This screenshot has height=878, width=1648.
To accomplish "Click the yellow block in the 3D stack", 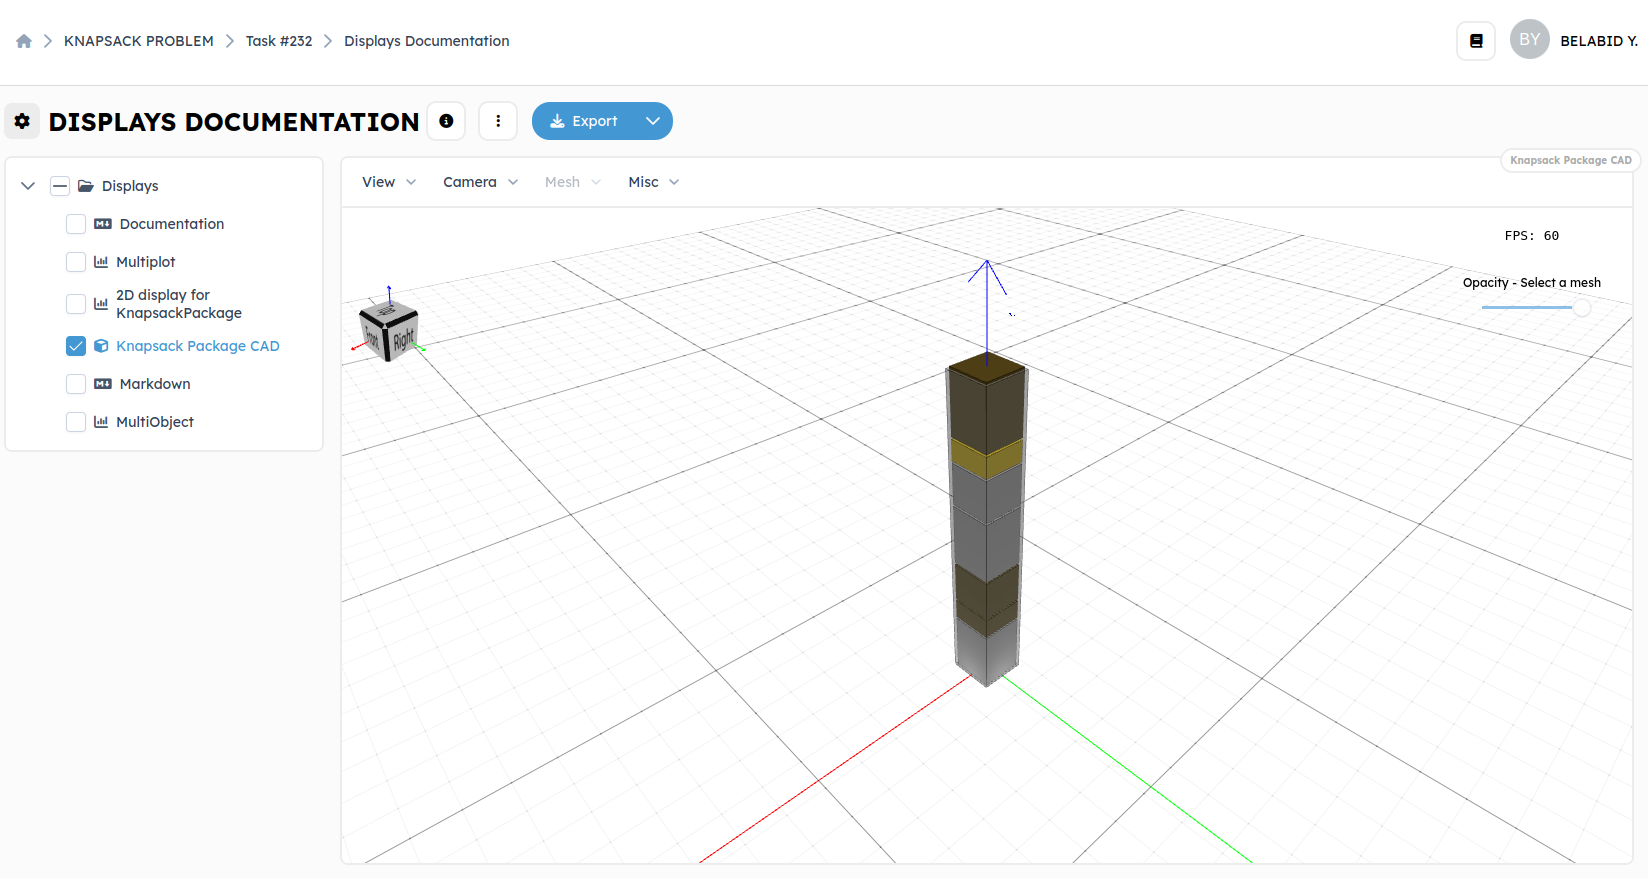I will [x=986, y=459].
